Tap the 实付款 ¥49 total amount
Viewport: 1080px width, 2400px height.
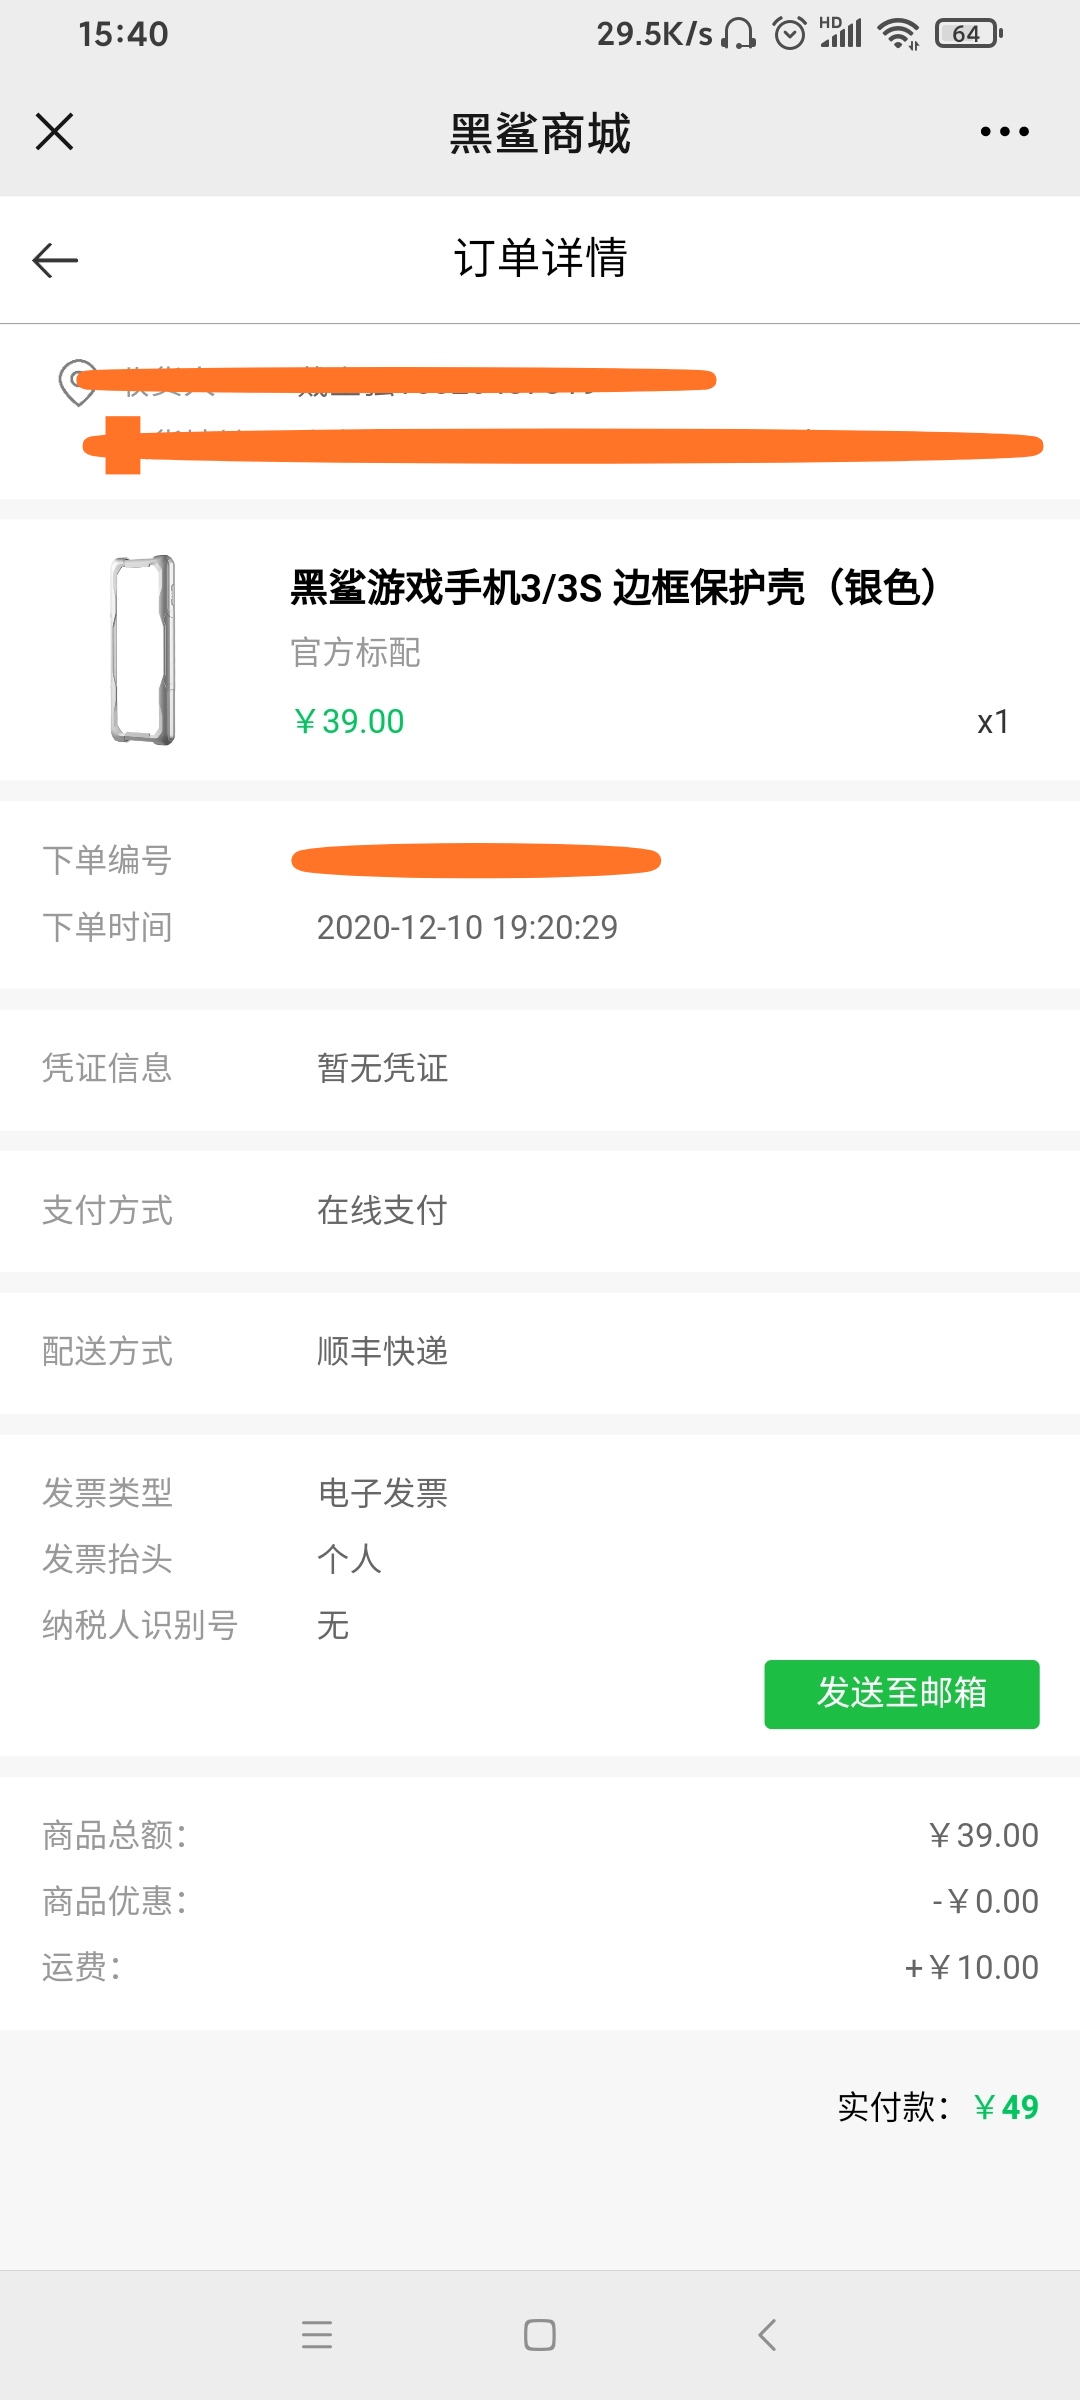1005,2108
